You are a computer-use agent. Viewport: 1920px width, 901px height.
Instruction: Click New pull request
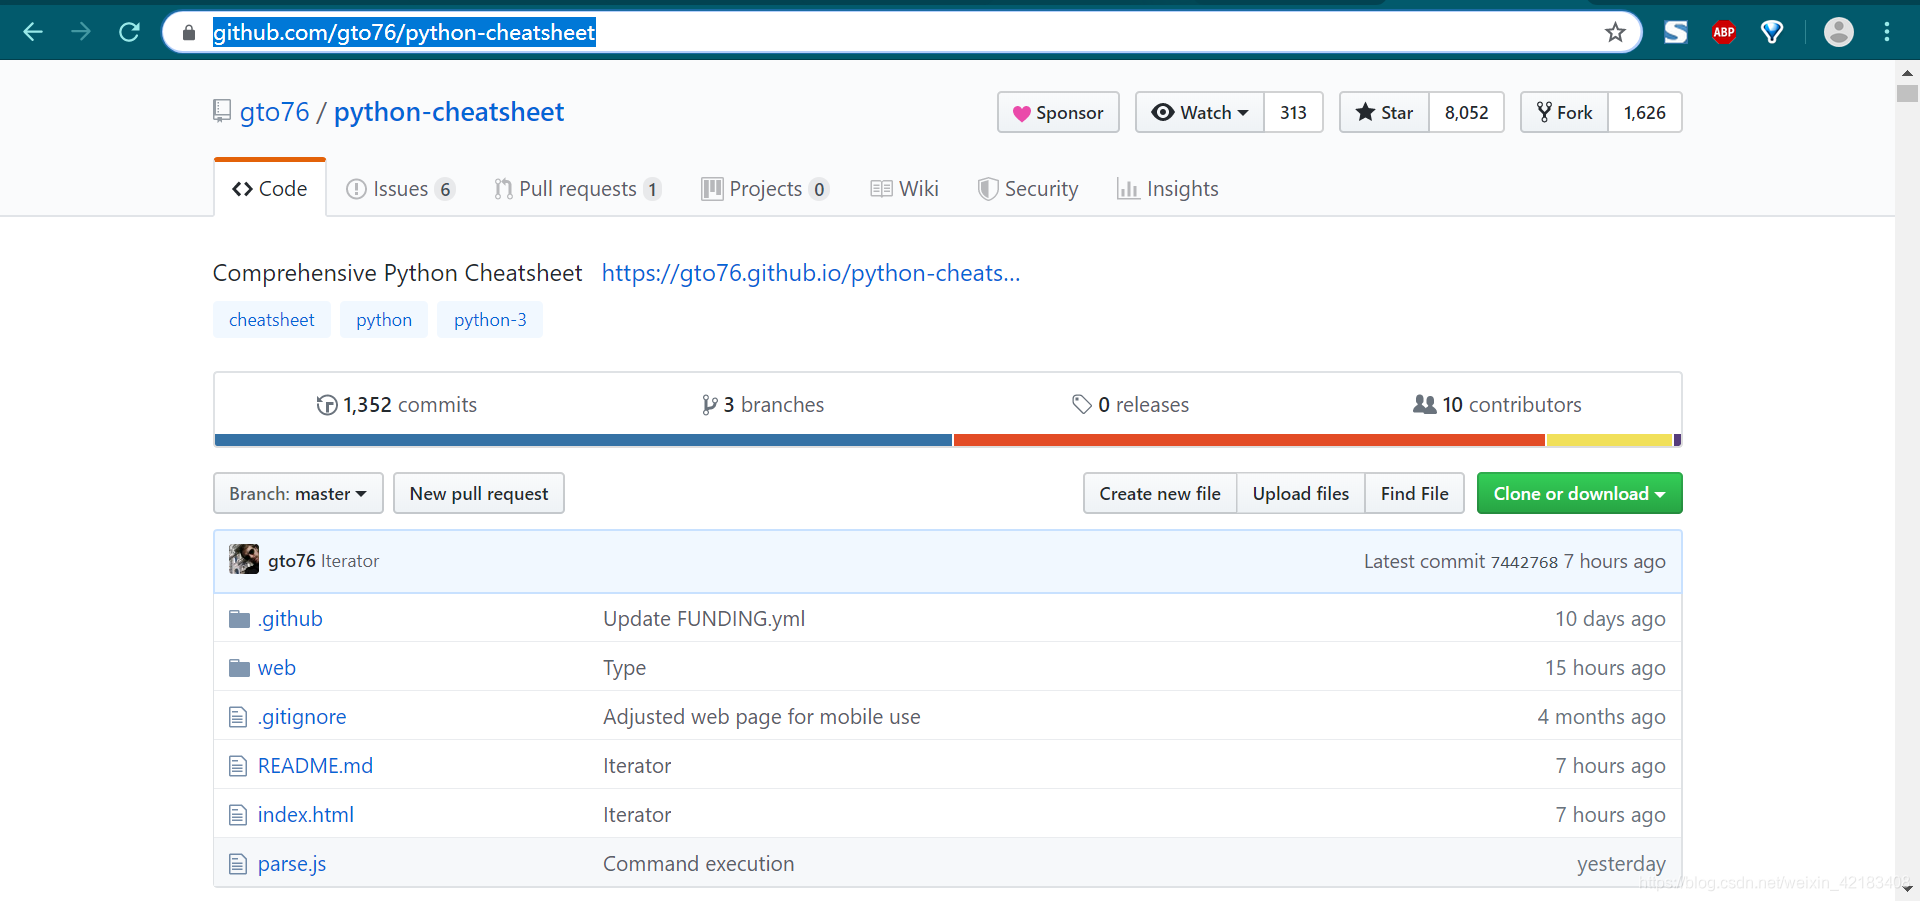[479, 493]
